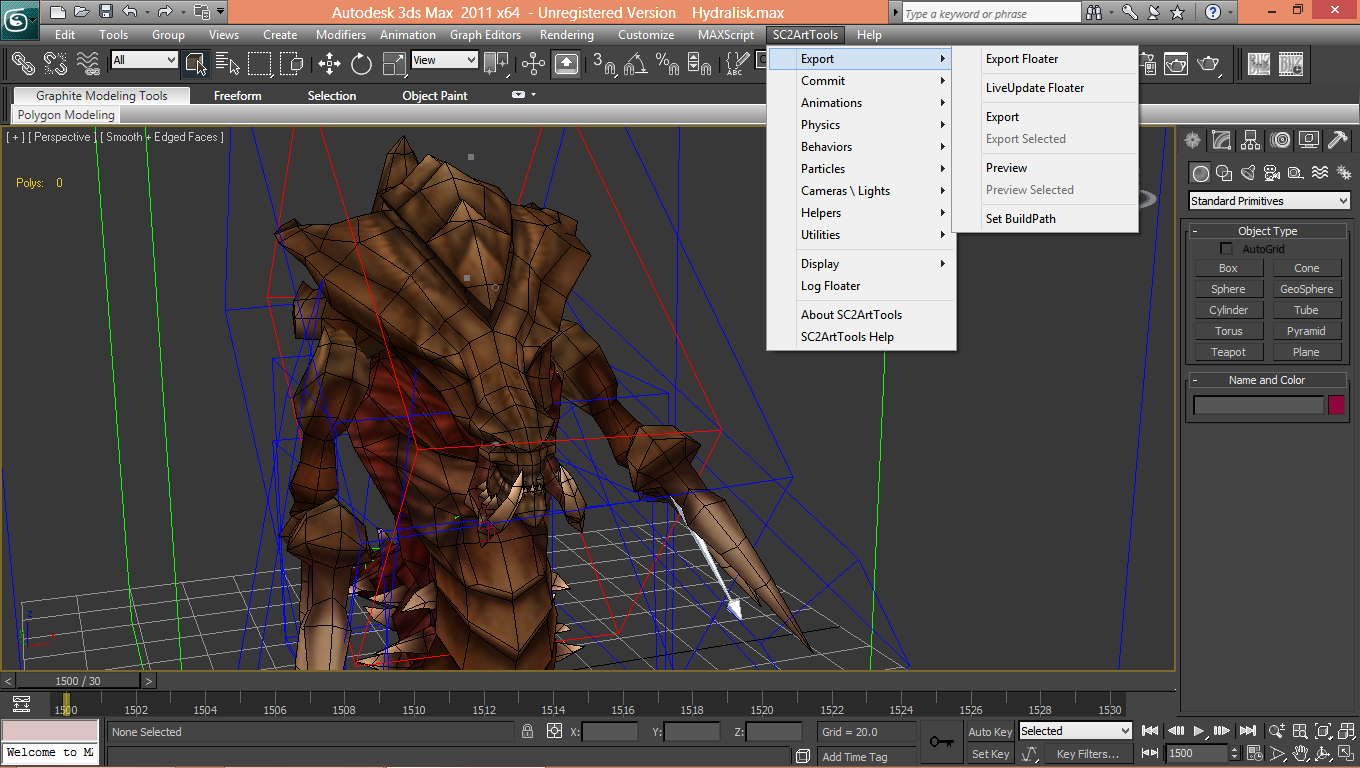
Task: Click the Cylinder object button
Action: pos(1228,310)
